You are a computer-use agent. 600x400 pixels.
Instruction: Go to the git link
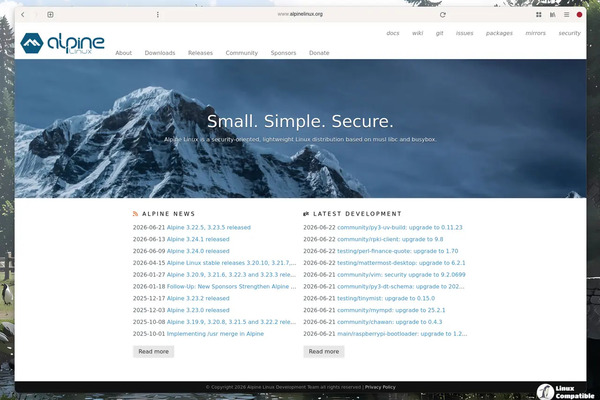click(439, 33)
